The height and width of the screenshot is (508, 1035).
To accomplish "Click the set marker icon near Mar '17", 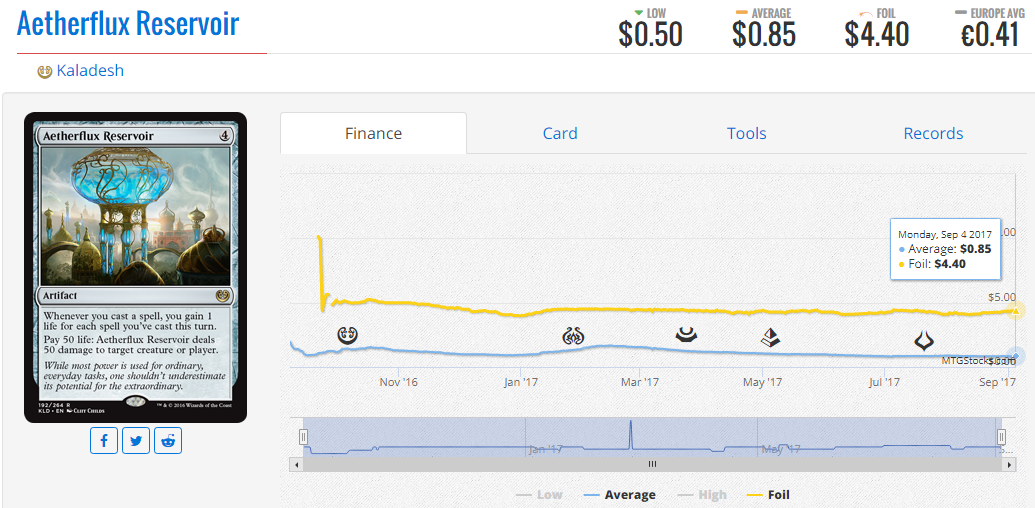I will pyautogui.click(x=686, y=335).
